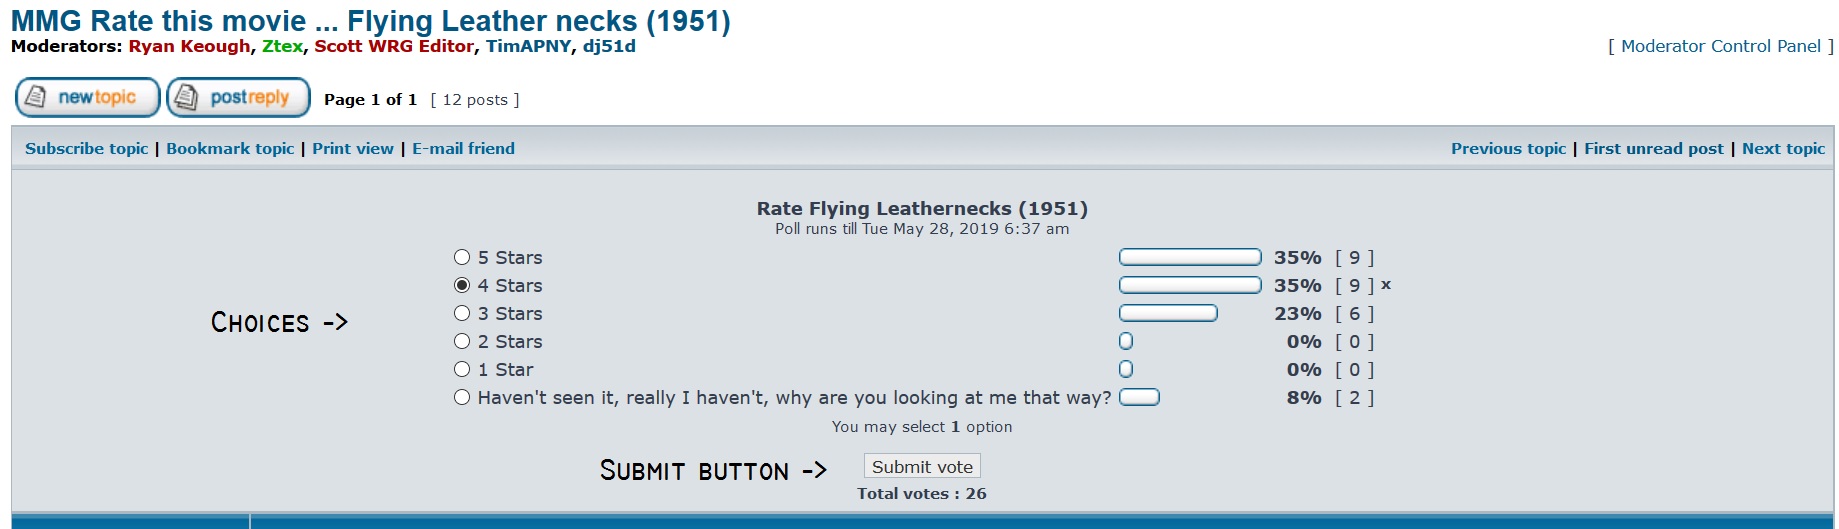This screenshot has height=529, width=1839.
Task: Click the topic title heading link
Action: coord(370,21)
